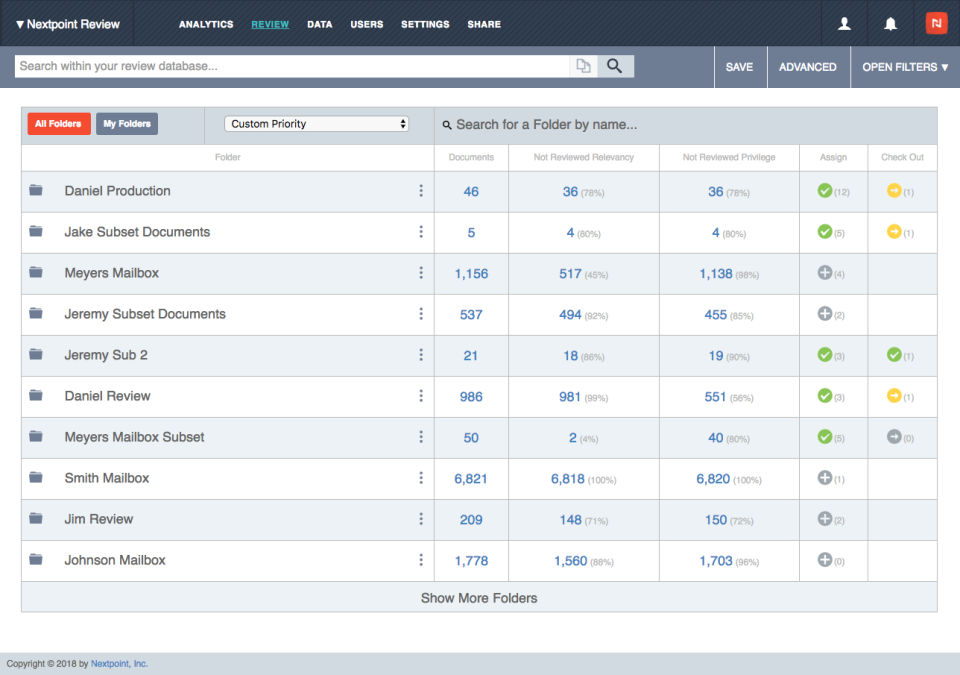960x675 pixels.
Task: Click the plus assign icon for Meyers Mailbox
Action: pyautogui.click(x=825, y=272)
